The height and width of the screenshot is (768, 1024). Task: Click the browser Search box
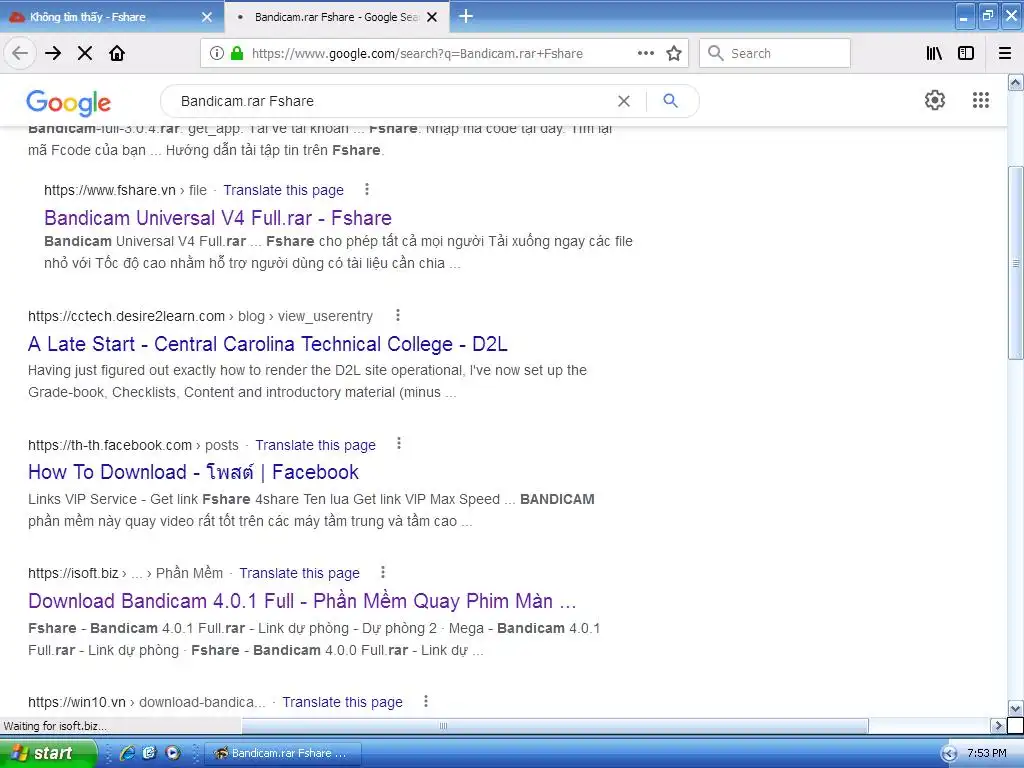[x=775, y=54]
